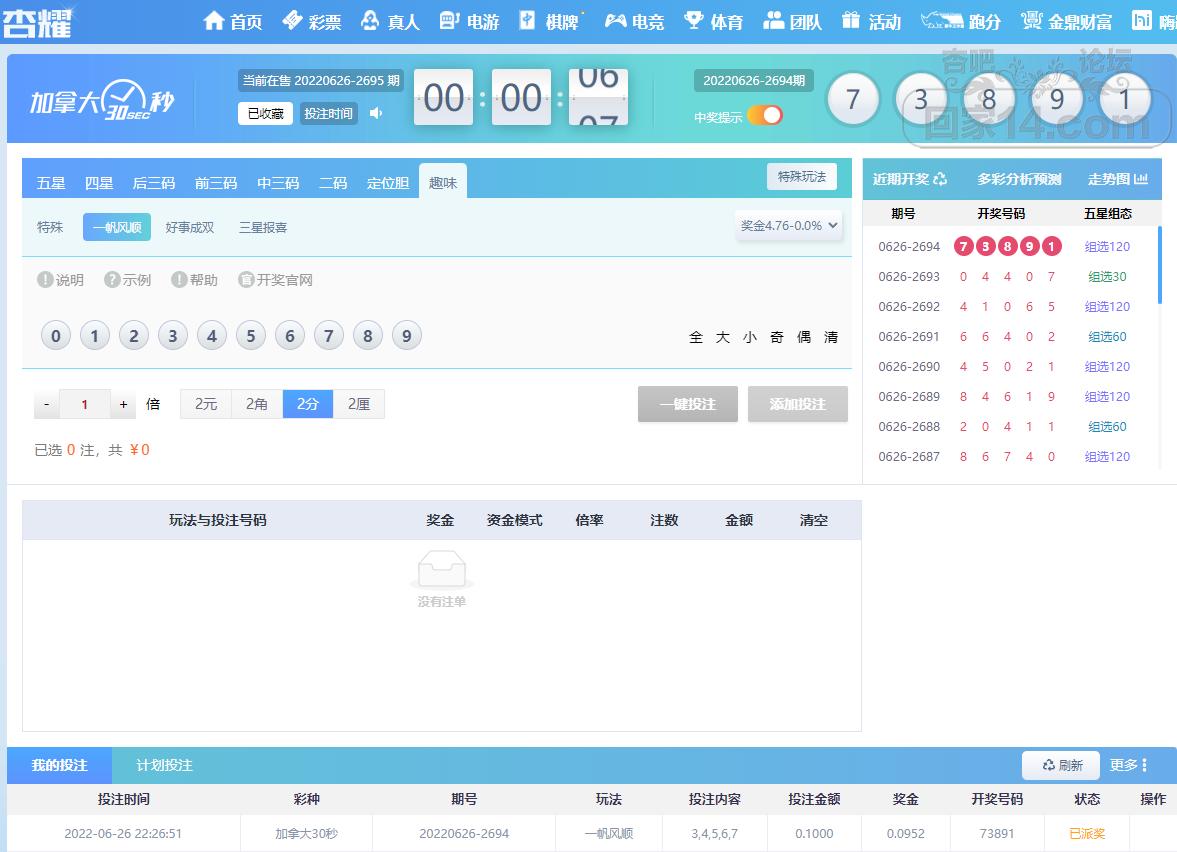Click the 帮助 help icon
This screenshot has width=1177, height=852.
pyautogui.click(x=179, y=280)
